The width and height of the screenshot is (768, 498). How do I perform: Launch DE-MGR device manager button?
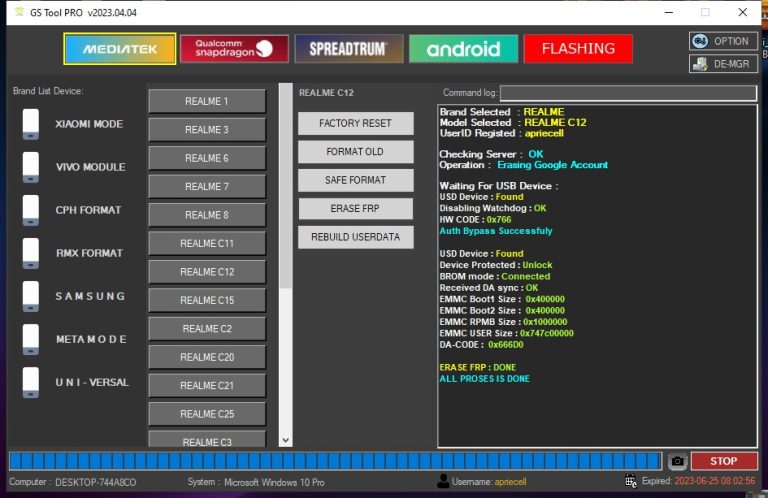(723, 64)
